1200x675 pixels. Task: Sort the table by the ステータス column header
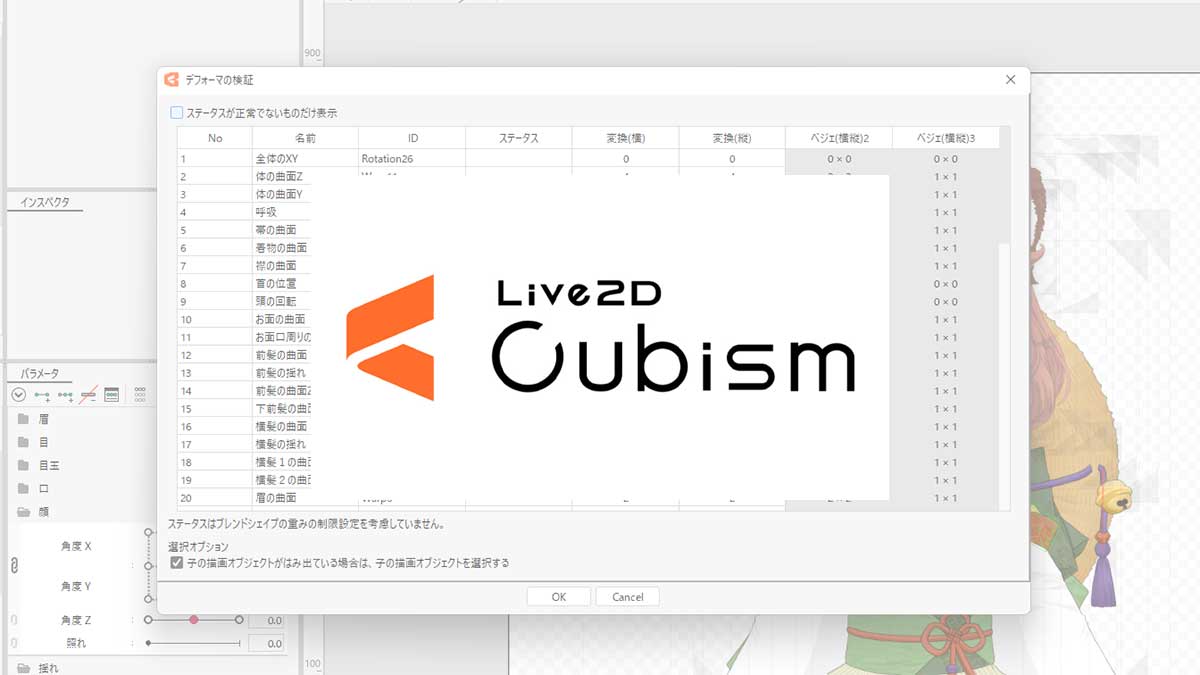[518, 138]
